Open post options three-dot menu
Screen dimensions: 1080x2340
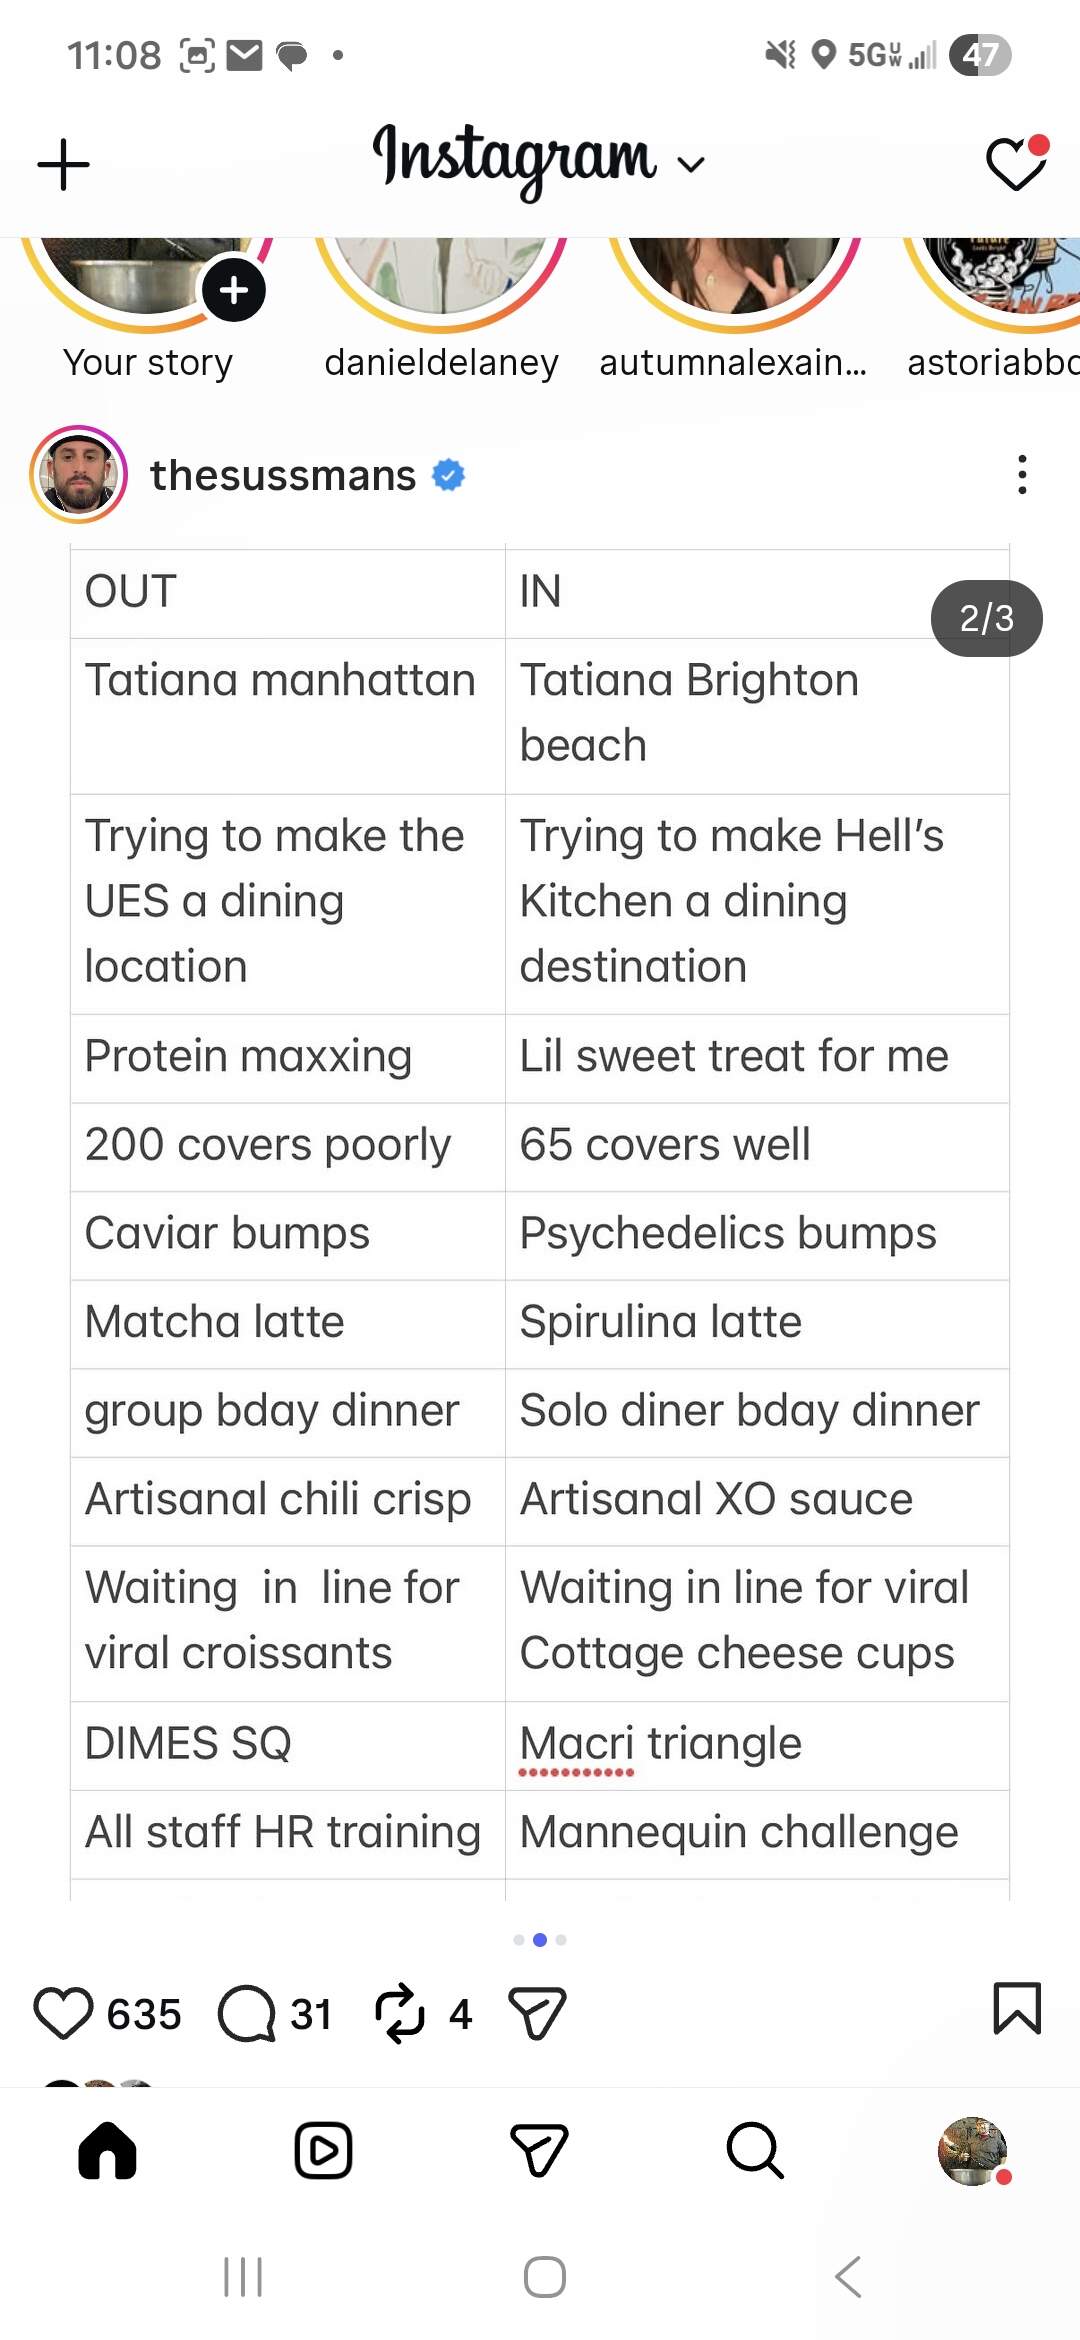click(1021, 475)
